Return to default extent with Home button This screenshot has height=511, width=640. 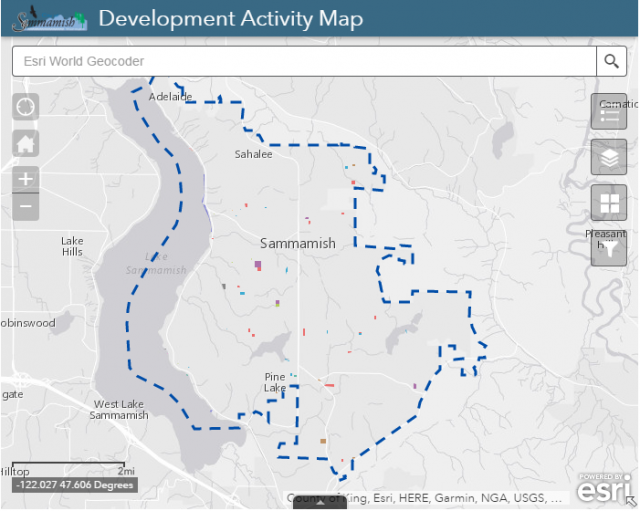point(25,143)
